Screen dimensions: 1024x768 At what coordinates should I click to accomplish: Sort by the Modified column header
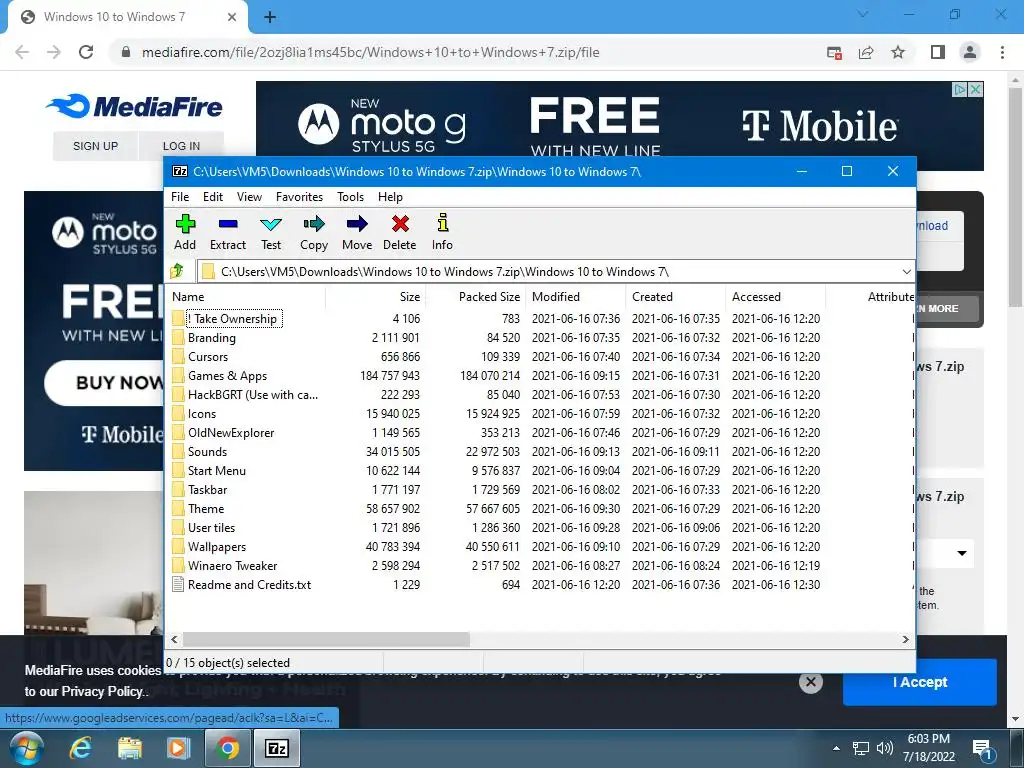575,296
